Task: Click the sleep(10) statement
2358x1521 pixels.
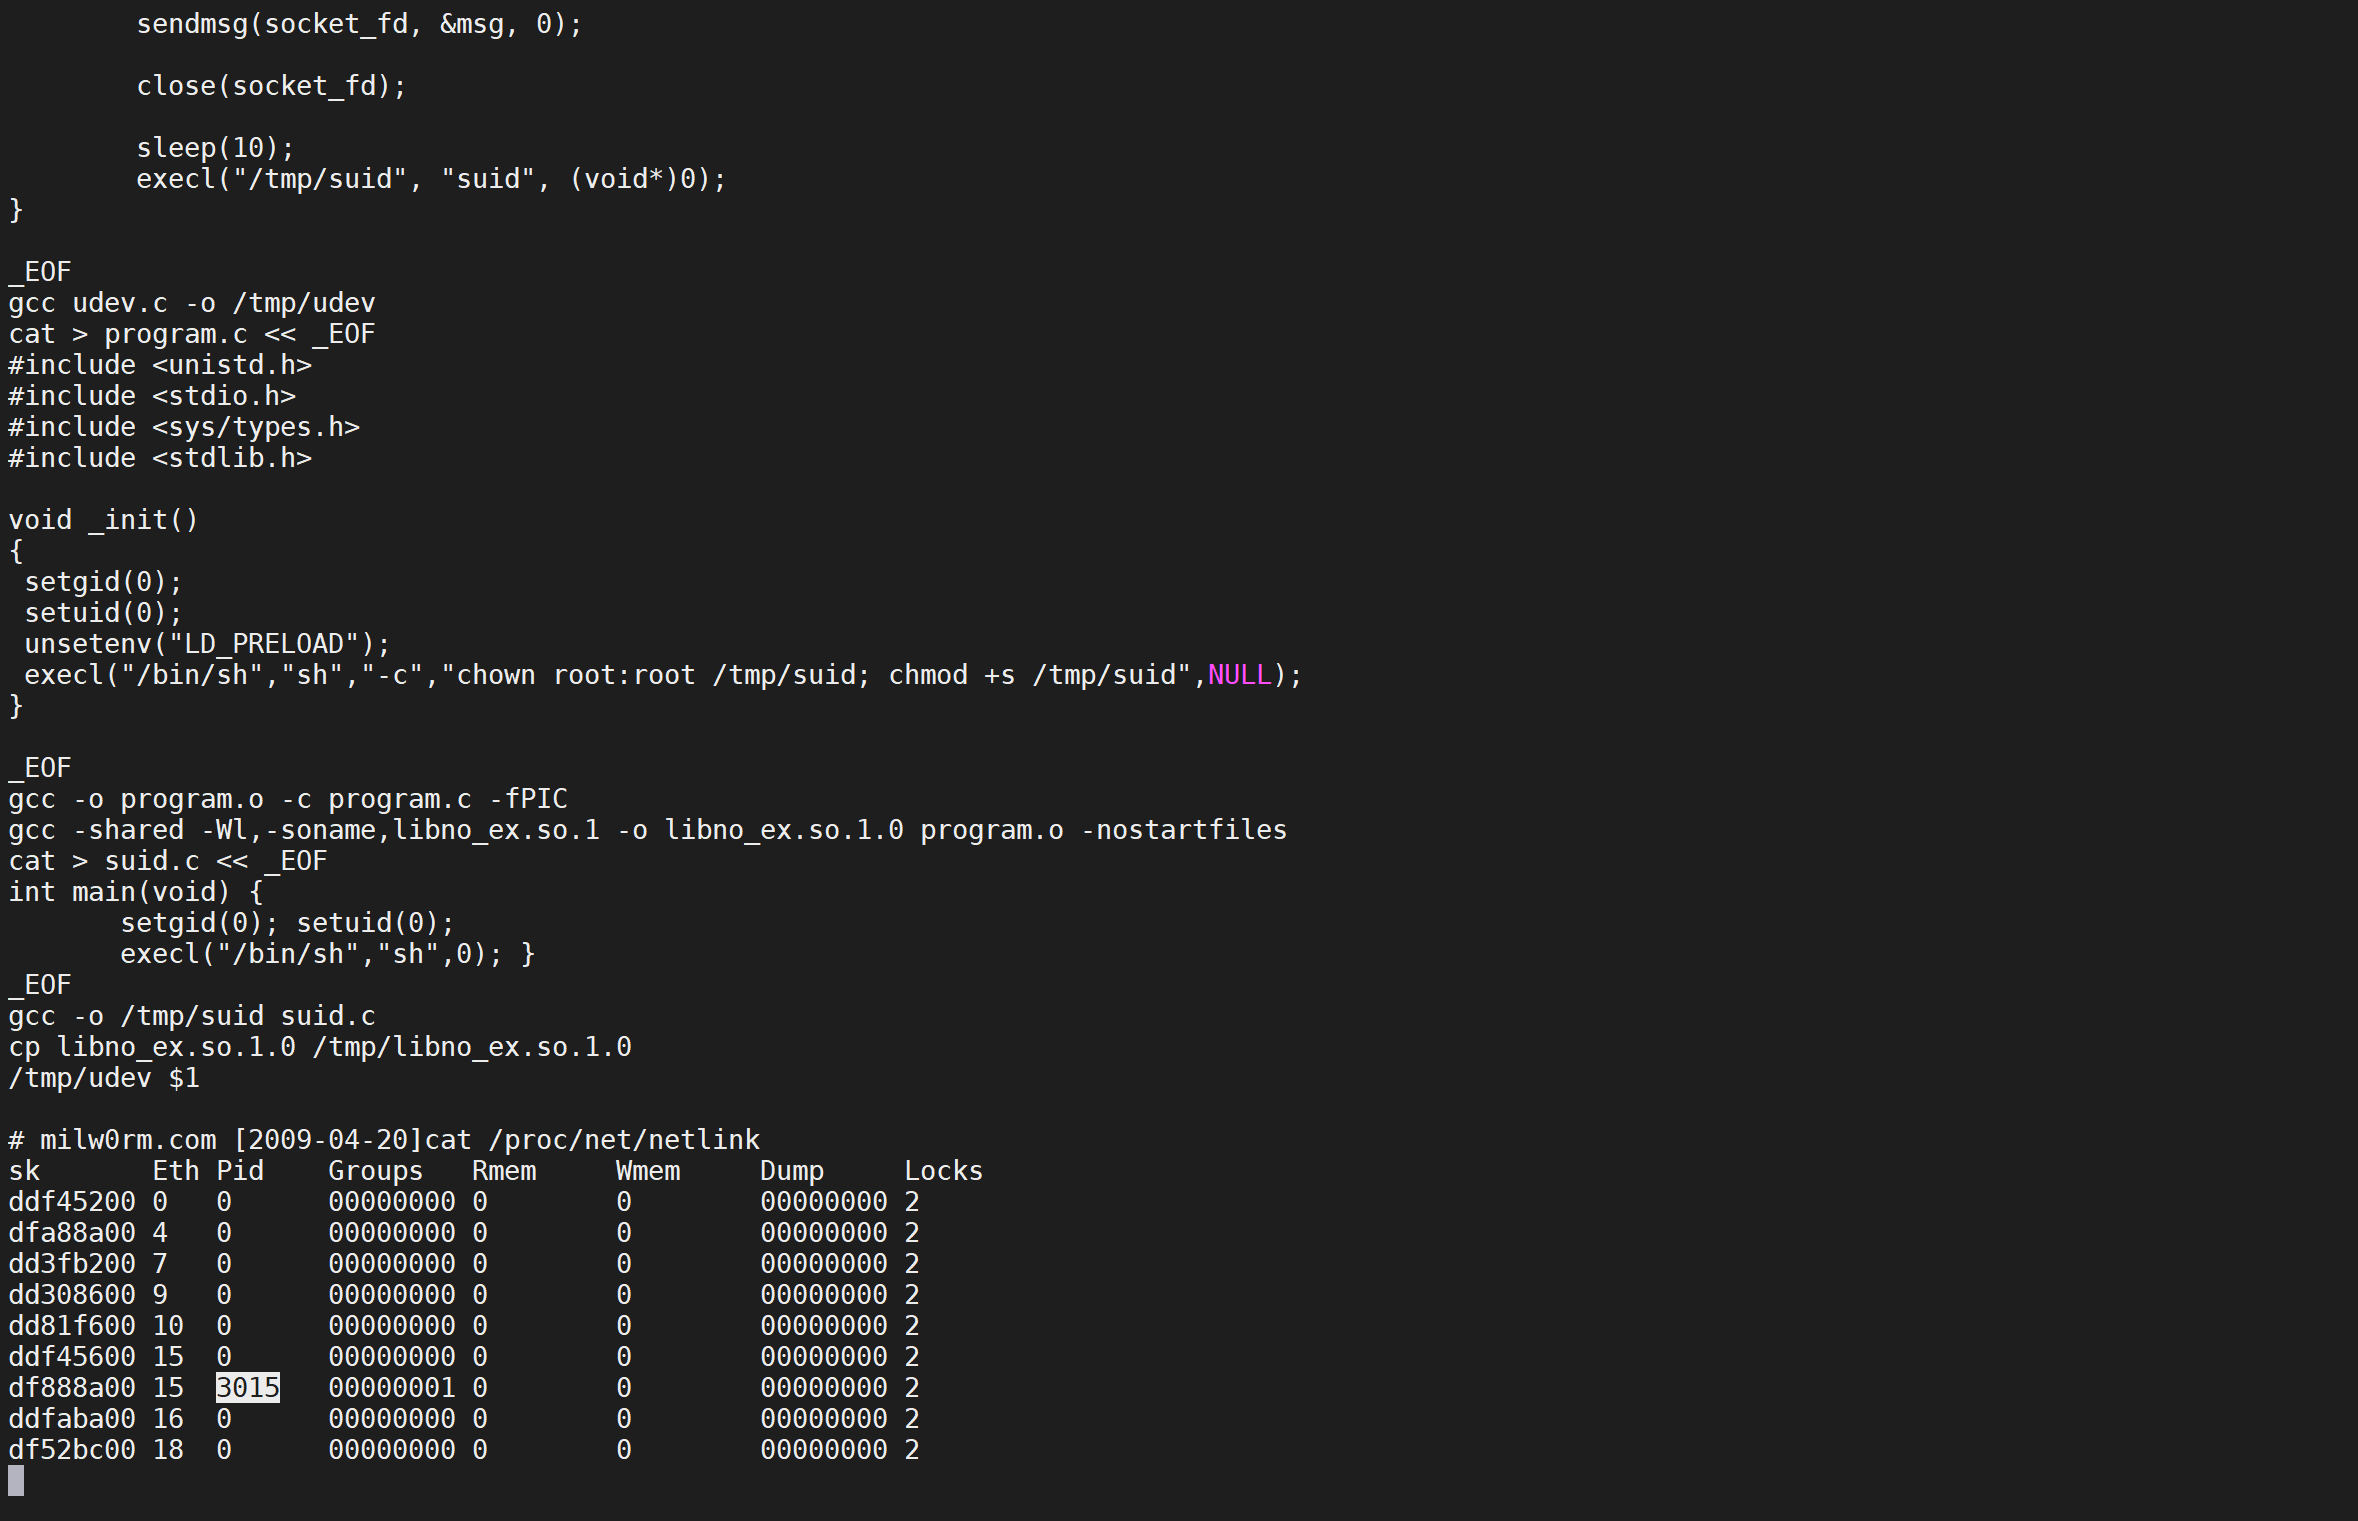Action: point(215,148)
